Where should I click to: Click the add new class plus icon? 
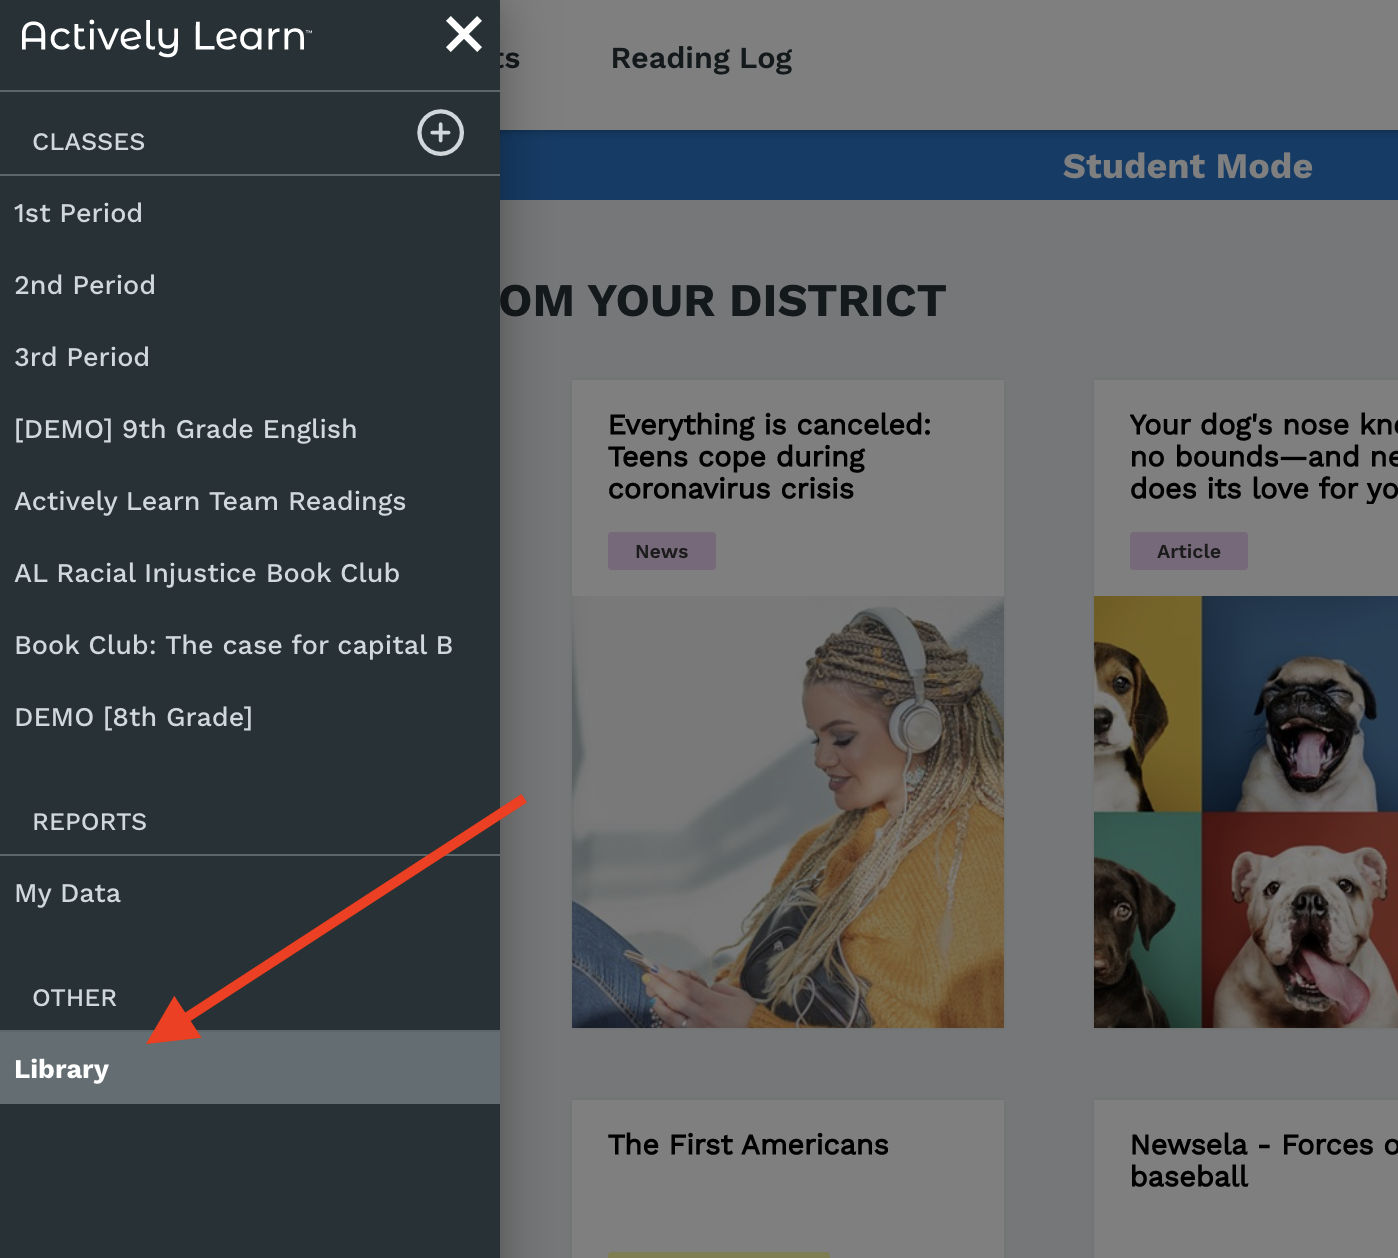point(440,132)
